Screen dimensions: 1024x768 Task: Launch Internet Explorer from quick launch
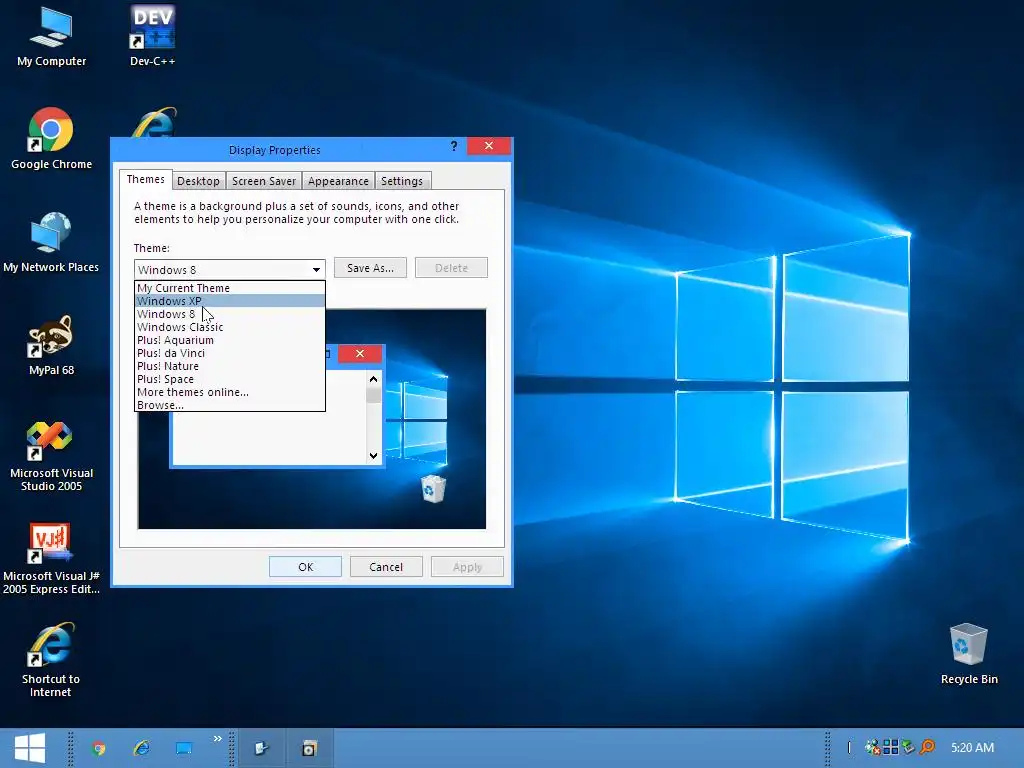click(x=141, y=748)
